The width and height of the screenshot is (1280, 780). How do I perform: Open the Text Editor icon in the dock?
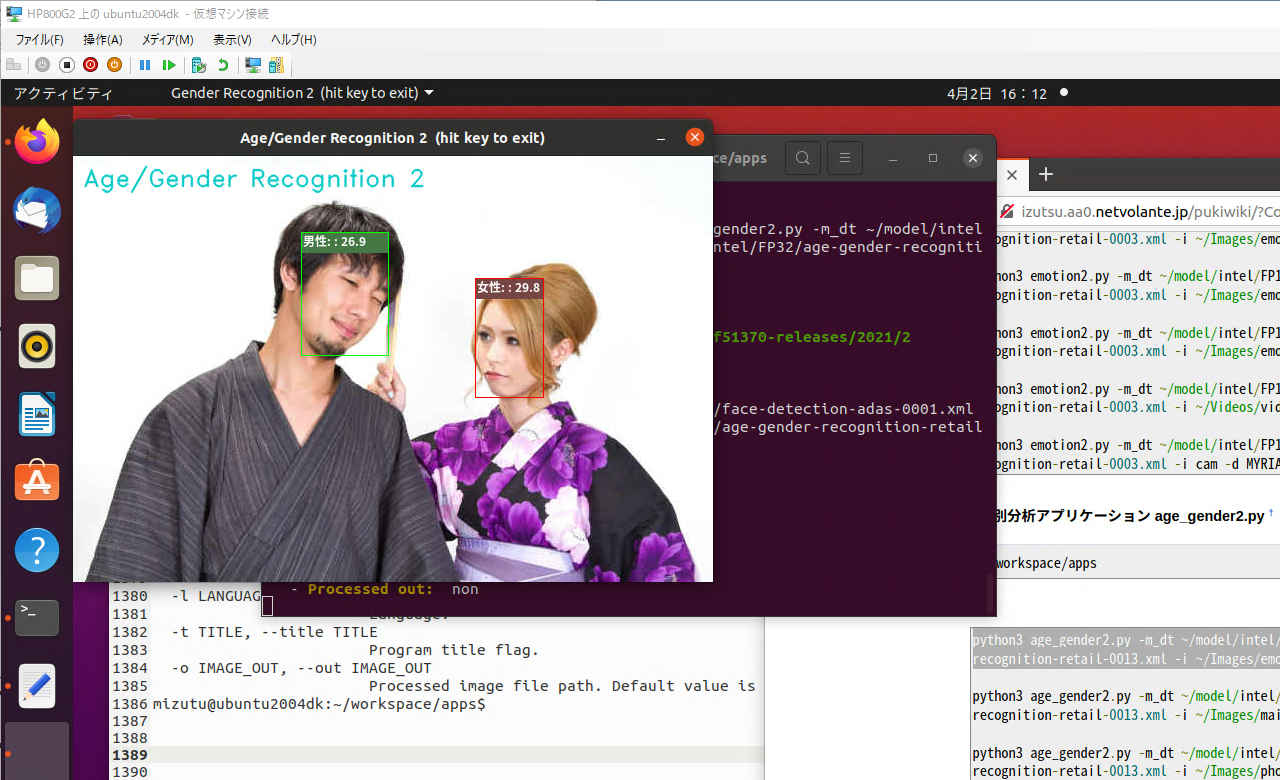point(37,686)
